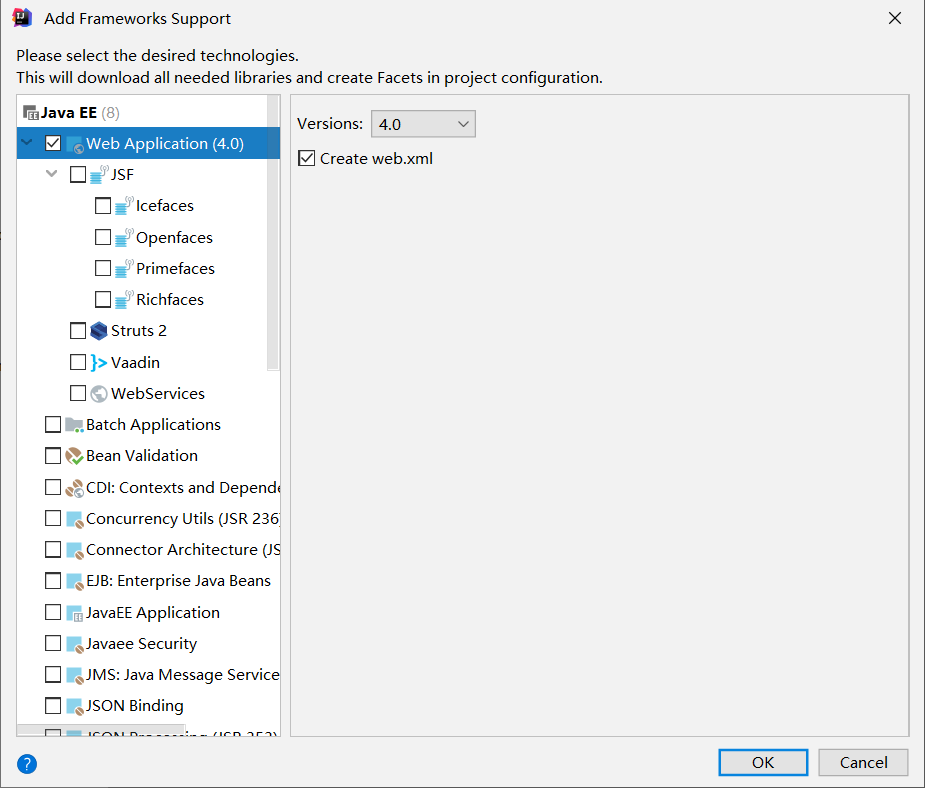Click the Connector Architecture icon

point(74,550)
